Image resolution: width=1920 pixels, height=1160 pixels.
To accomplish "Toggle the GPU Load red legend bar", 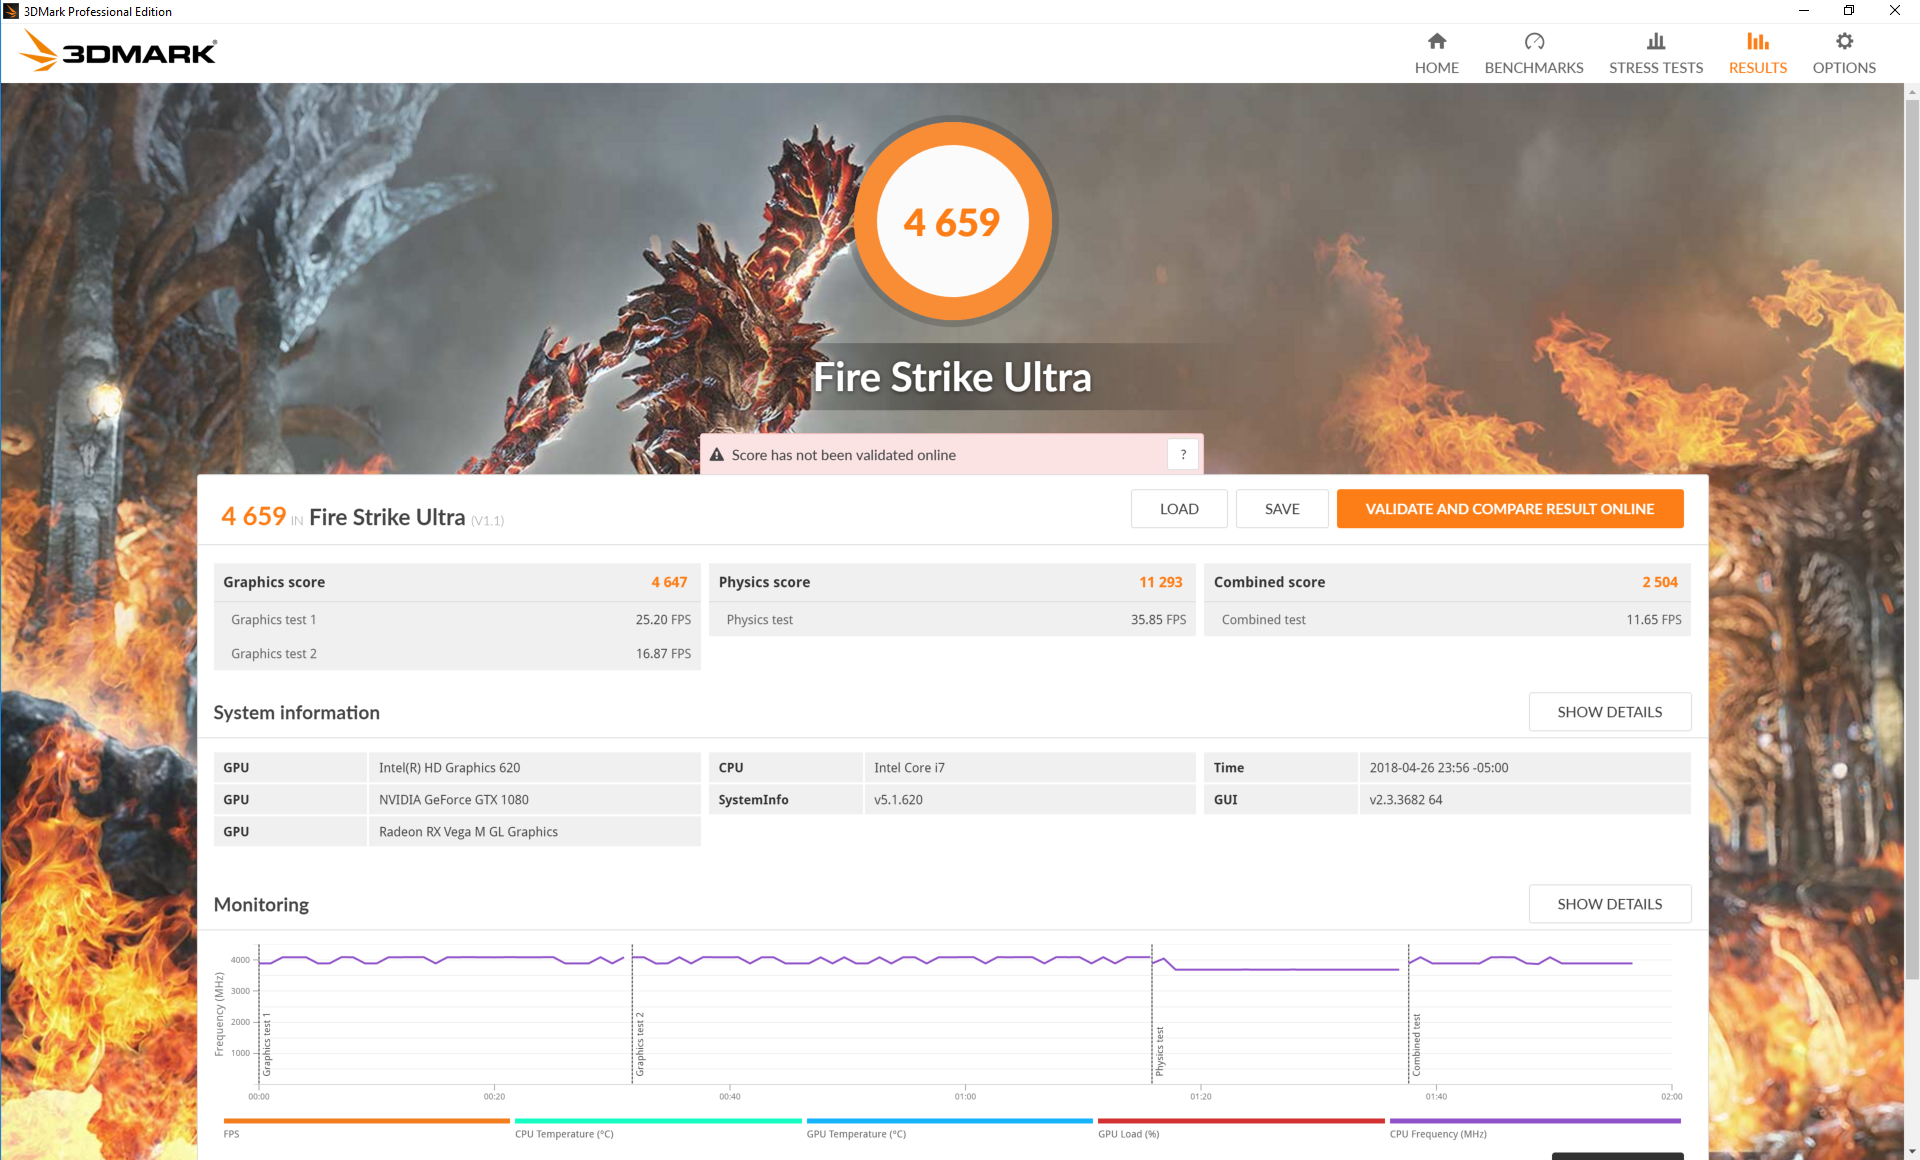I will (1240, 1121).
